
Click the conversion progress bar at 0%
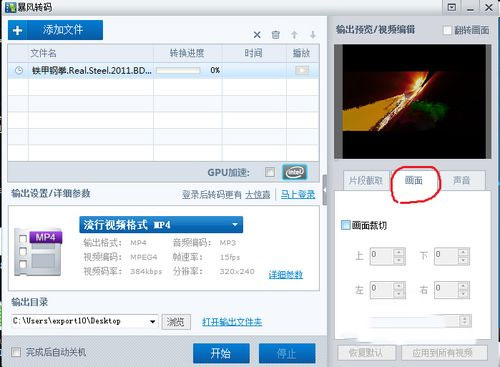point(178,70)
